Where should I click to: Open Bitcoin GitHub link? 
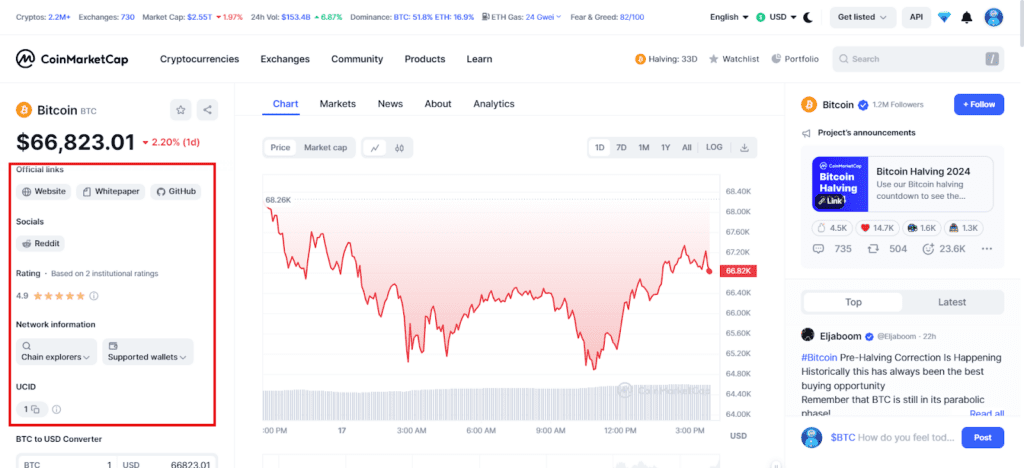[x=176, y=192]
